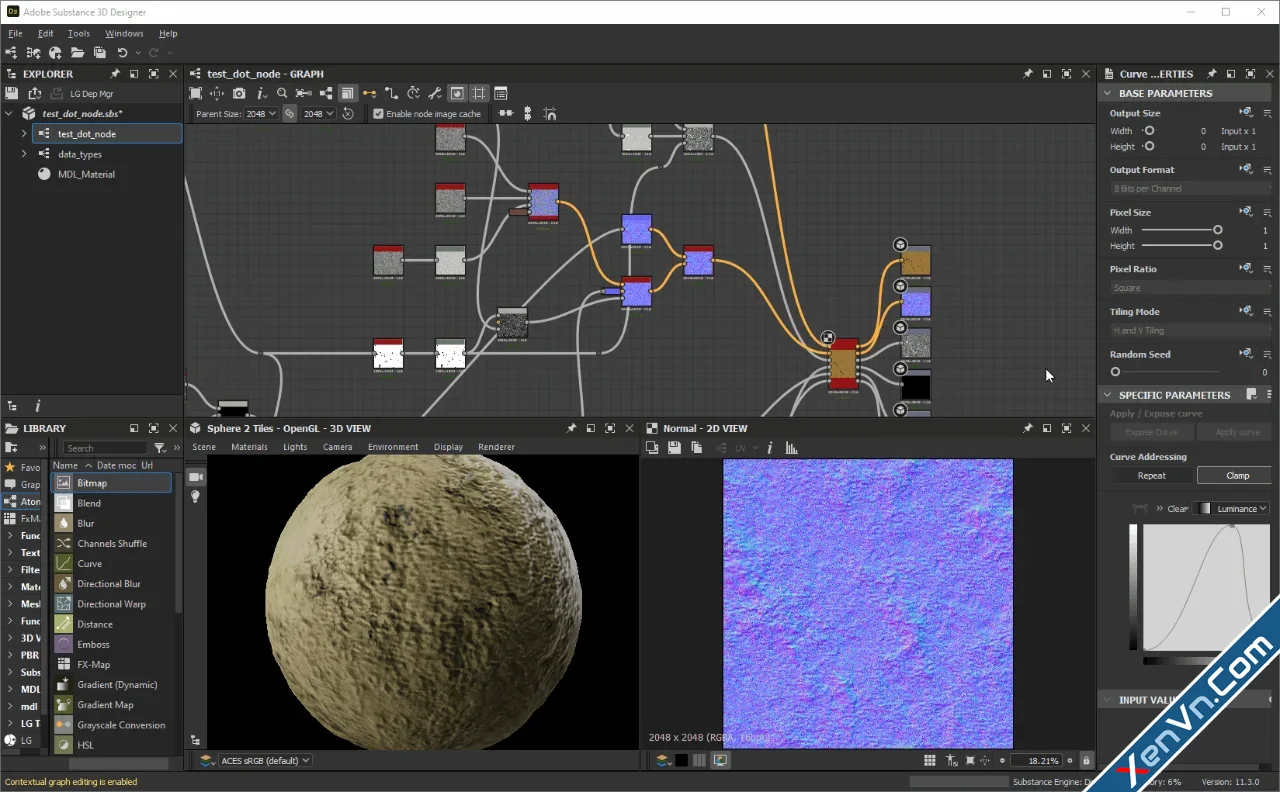Viewport: 1280px width, 792px height.
Task: Open the Environment menu in 3D view
Action: point(393,447)
